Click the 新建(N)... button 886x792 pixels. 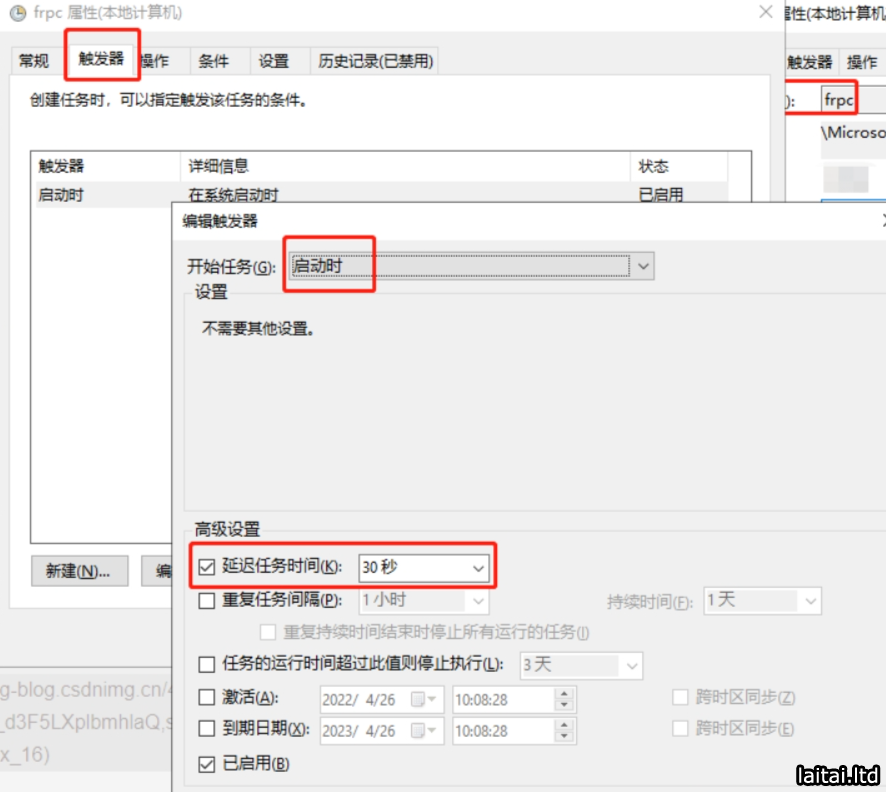pyautogui.click(x=78, y=571)
